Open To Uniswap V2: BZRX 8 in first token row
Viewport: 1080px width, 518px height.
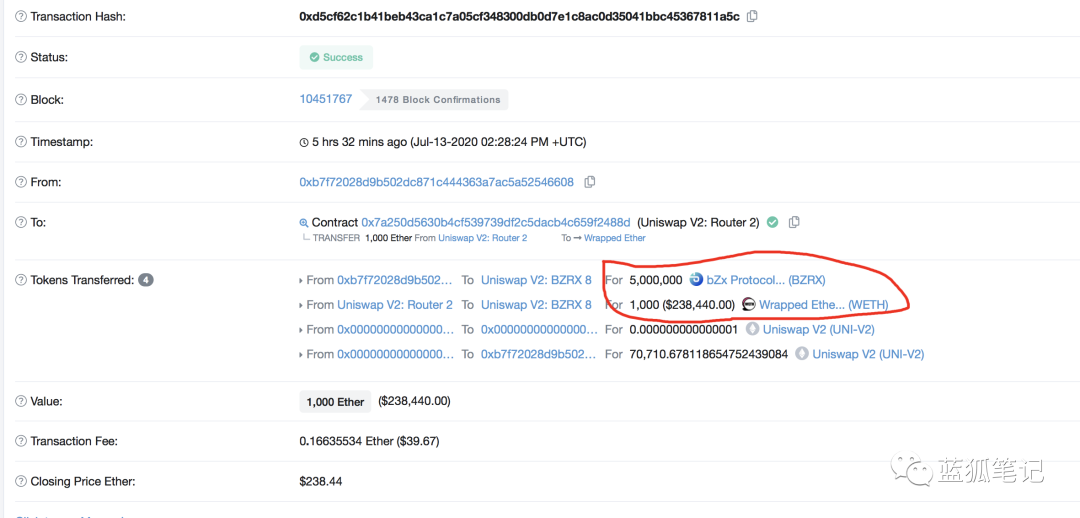(536, 280)
